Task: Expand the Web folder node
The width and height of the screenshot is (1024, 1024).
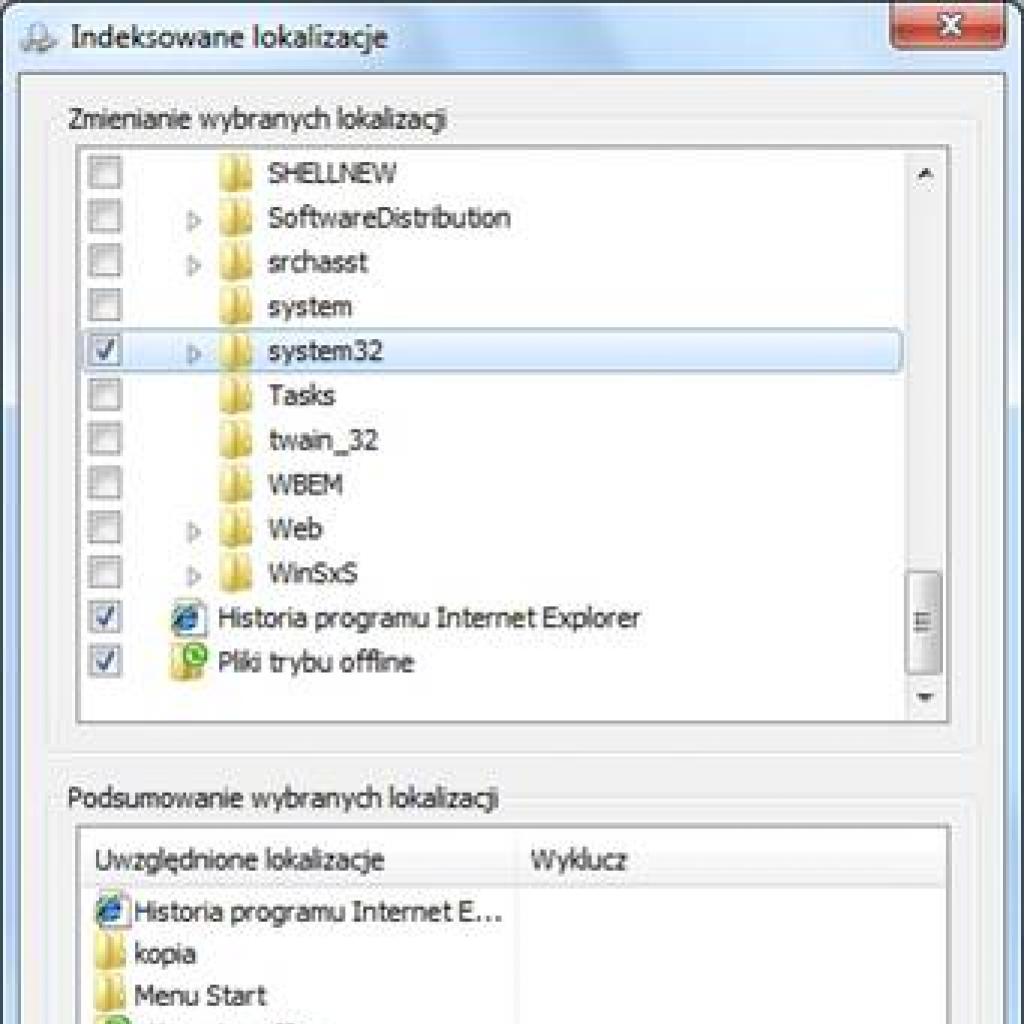Action: click(x=194, y=530)
